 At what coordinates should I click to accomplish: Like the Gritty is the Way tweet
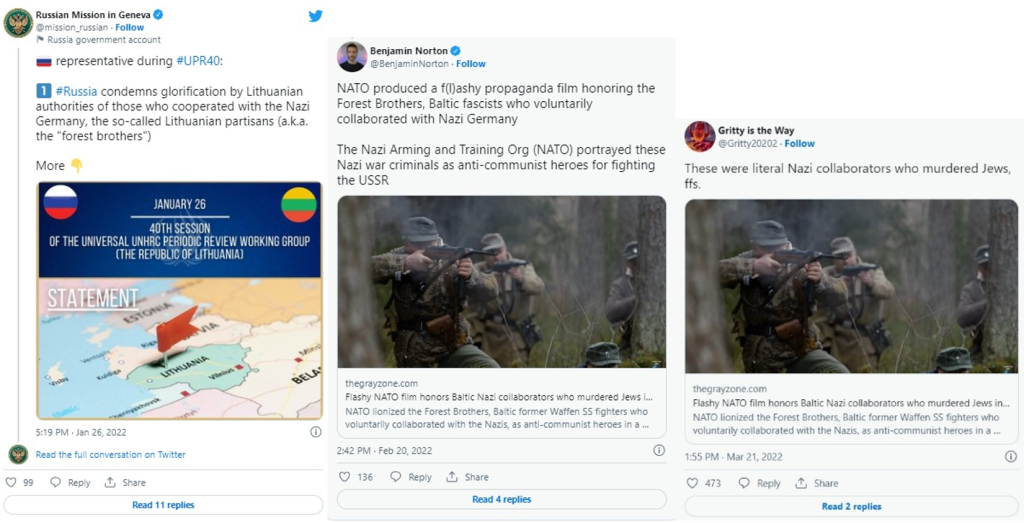692,483
